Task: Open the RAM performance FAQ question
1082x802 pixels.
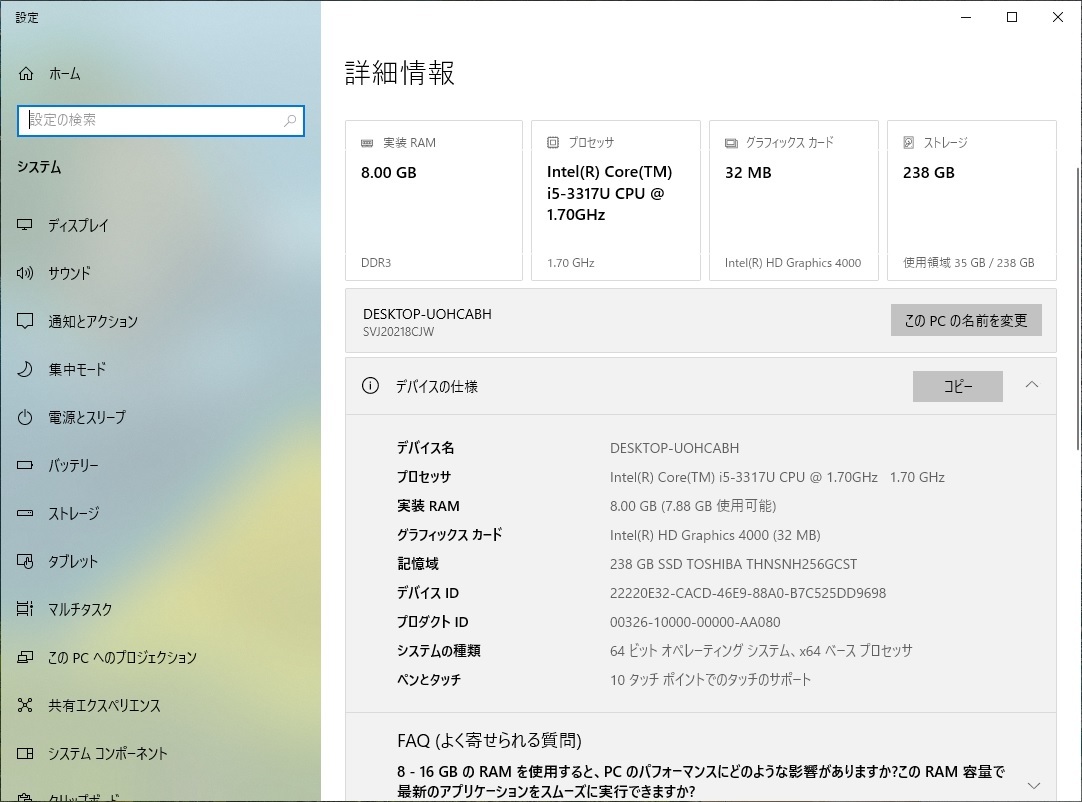Action: click(x=701, y=781)
